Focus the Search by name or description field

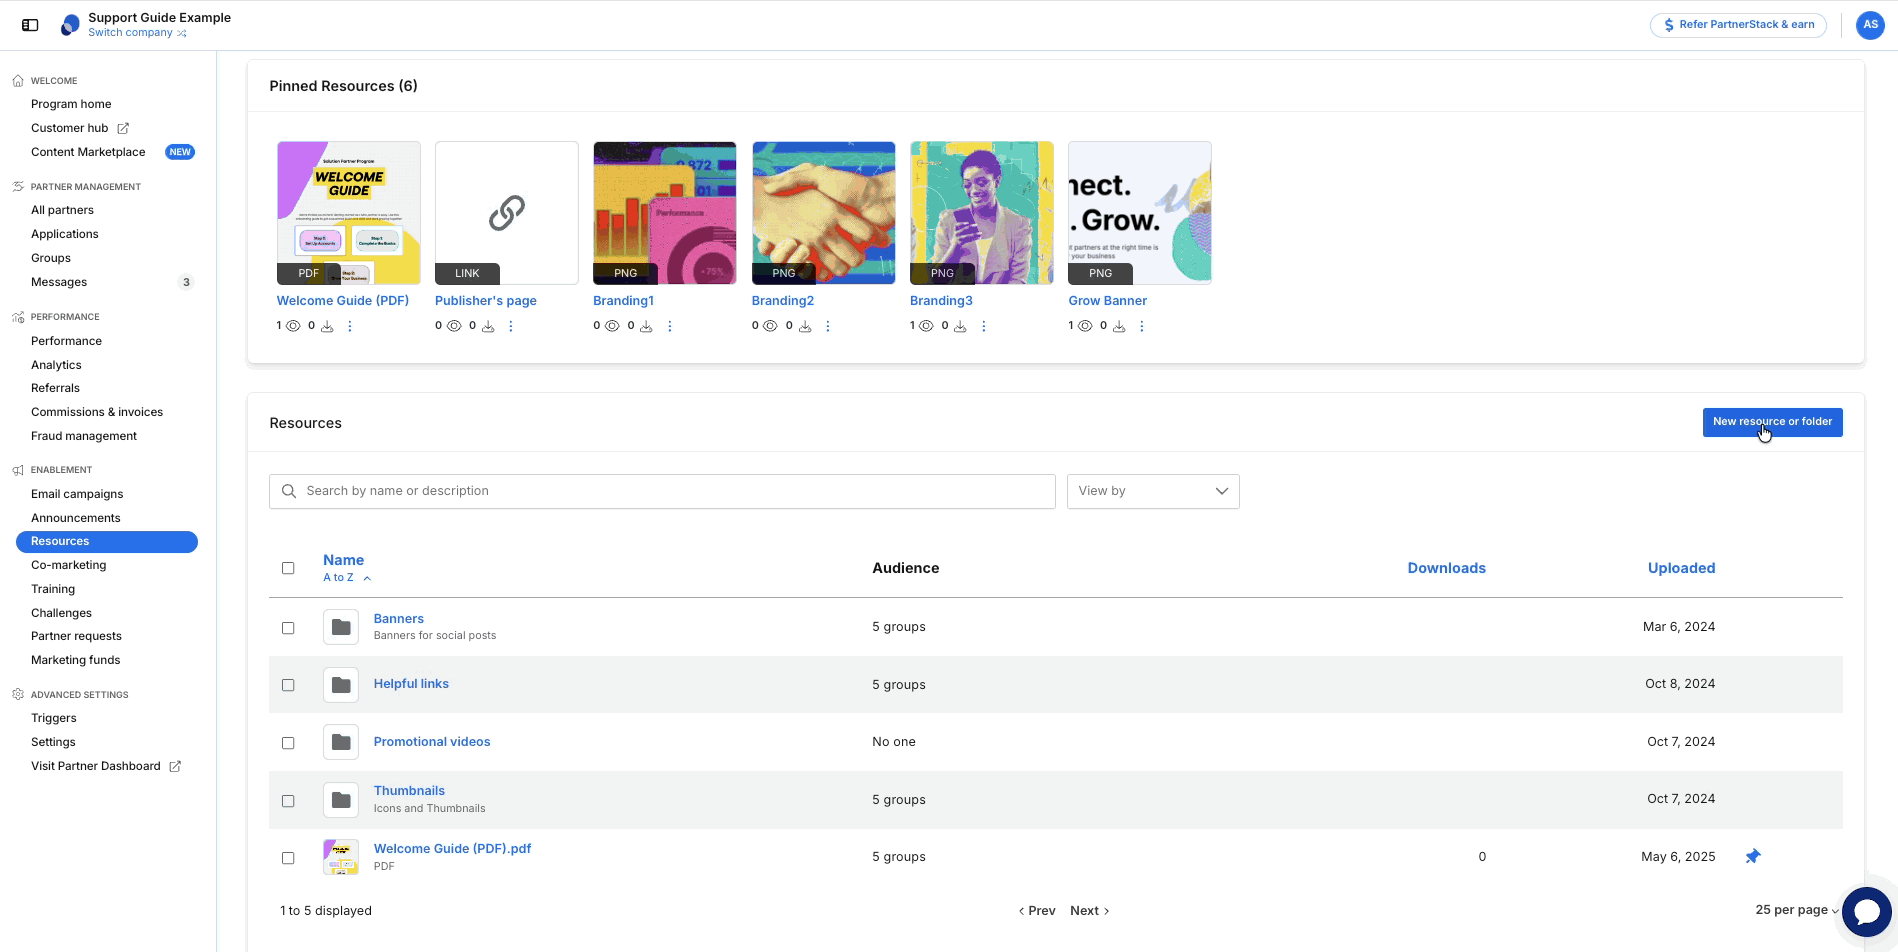tap(662, 491)
